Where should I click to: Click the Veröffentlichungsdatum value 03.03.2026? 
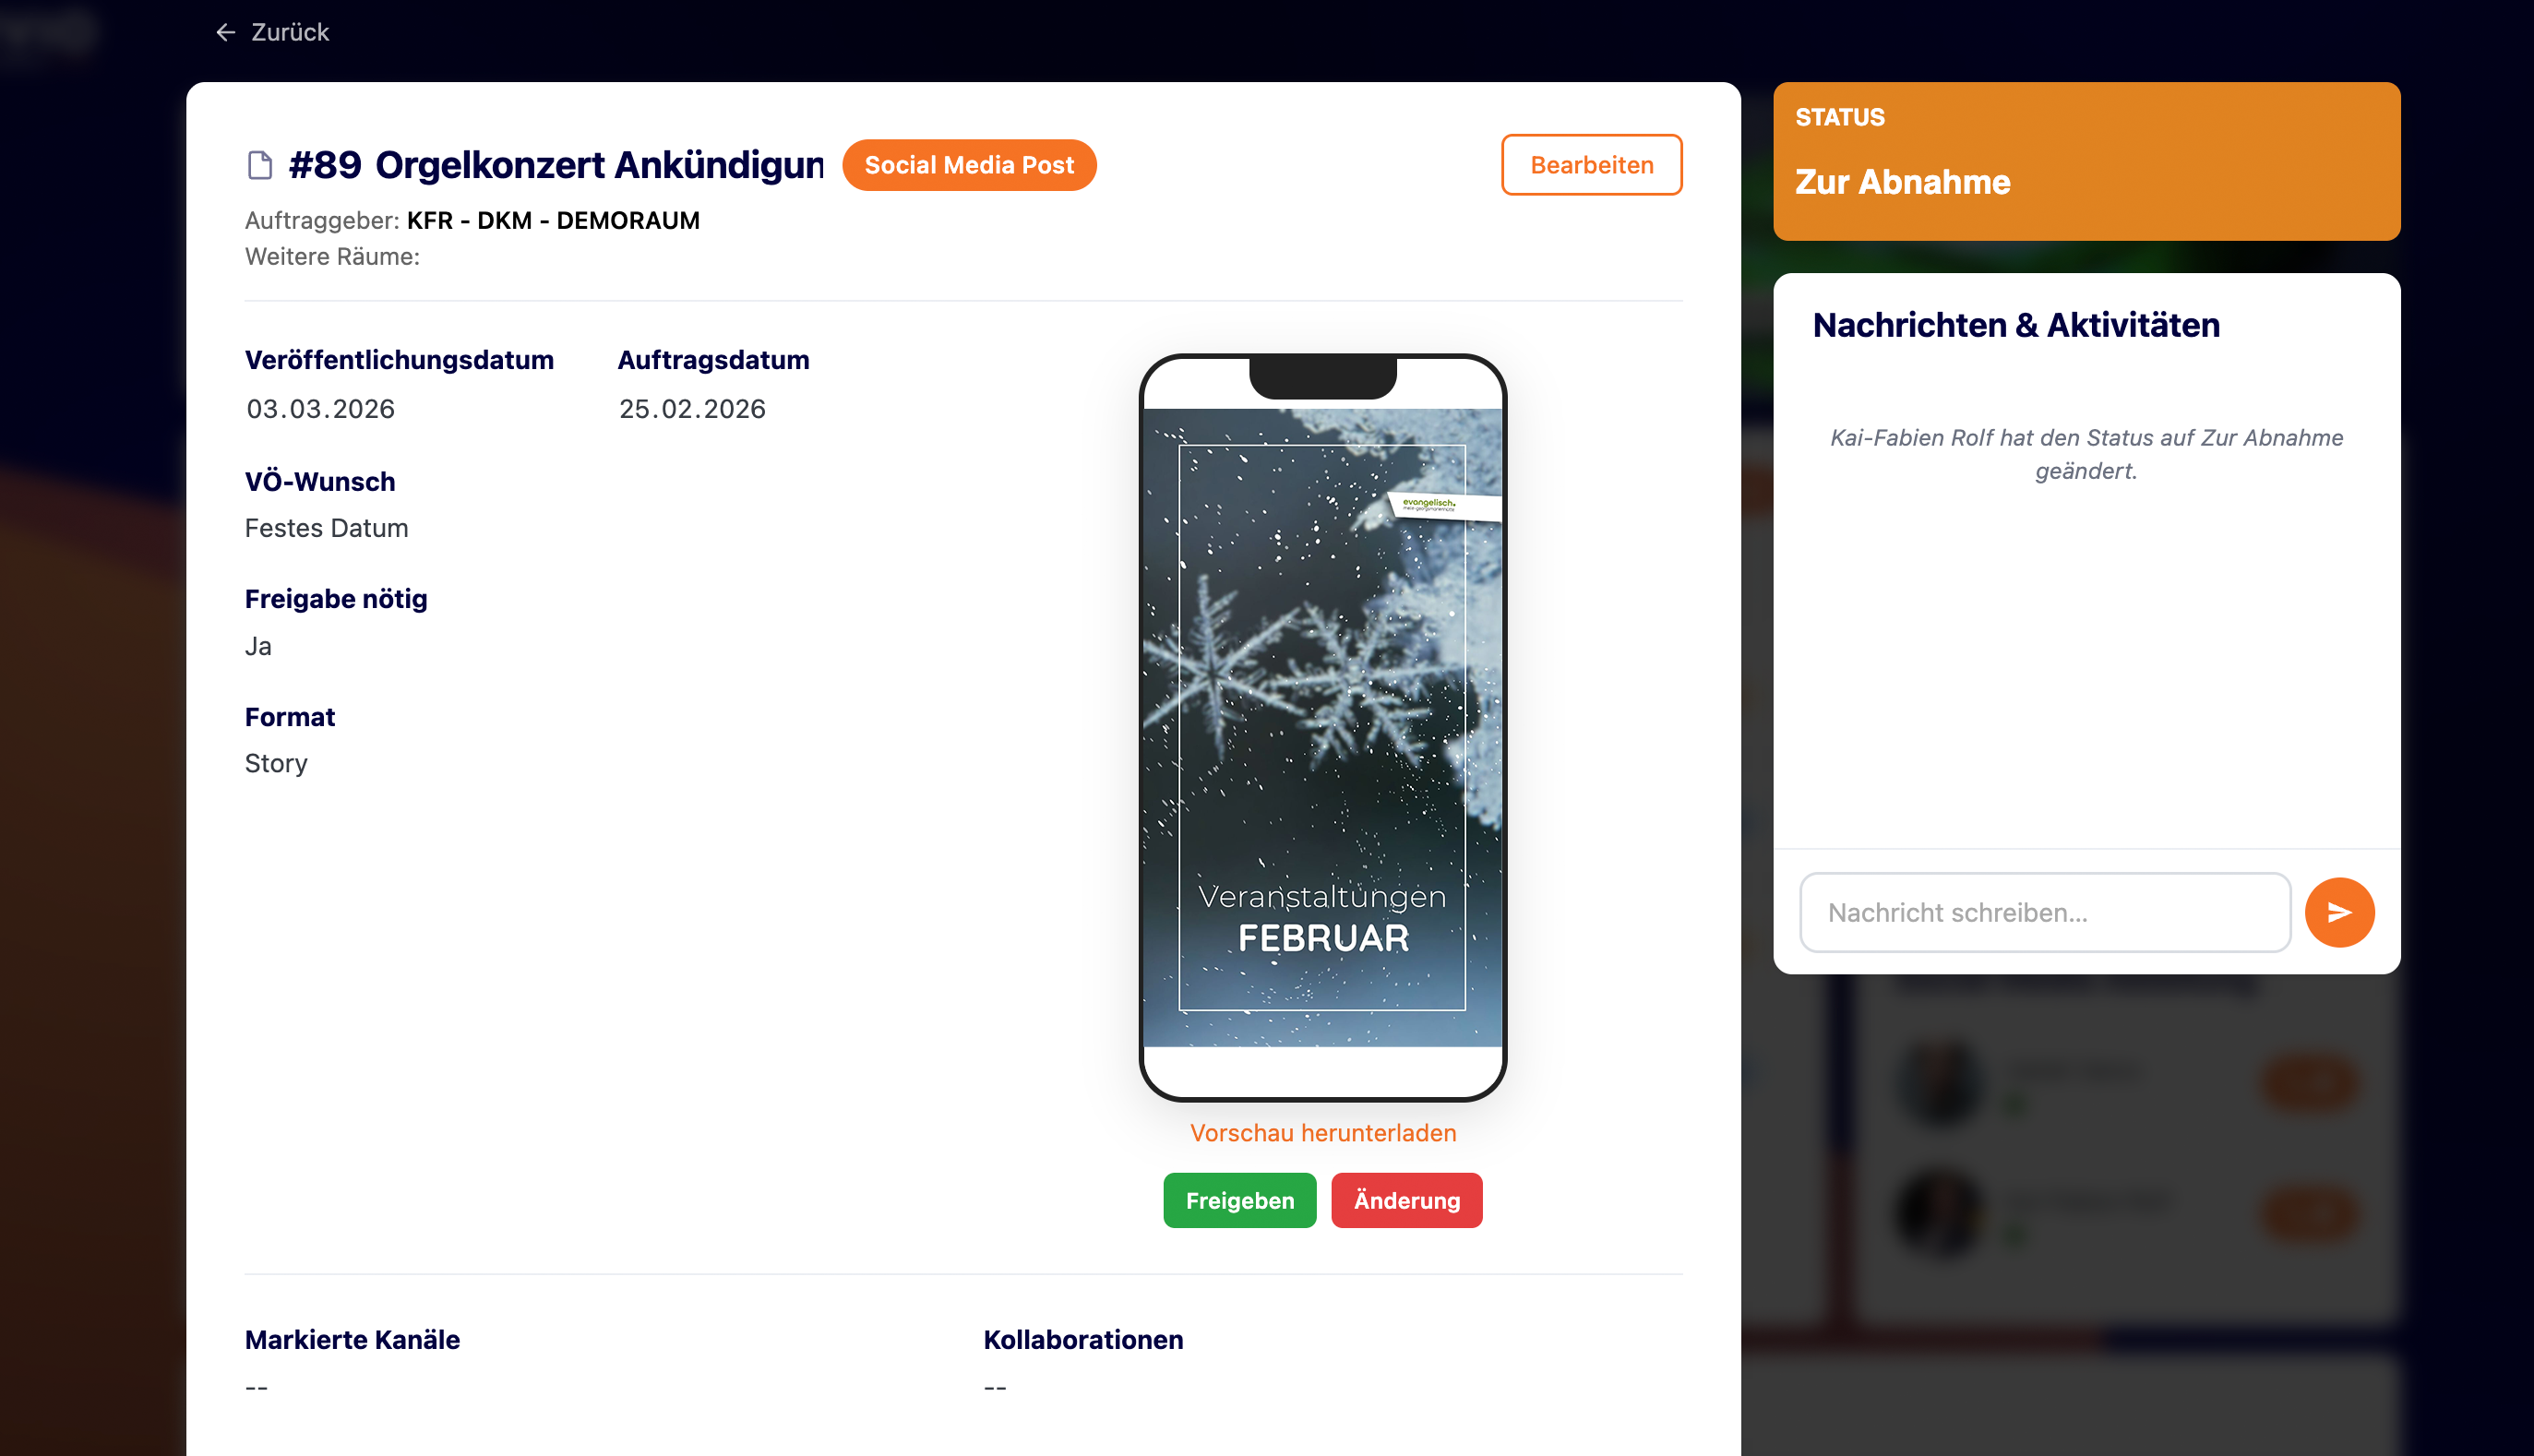[320, 409]
